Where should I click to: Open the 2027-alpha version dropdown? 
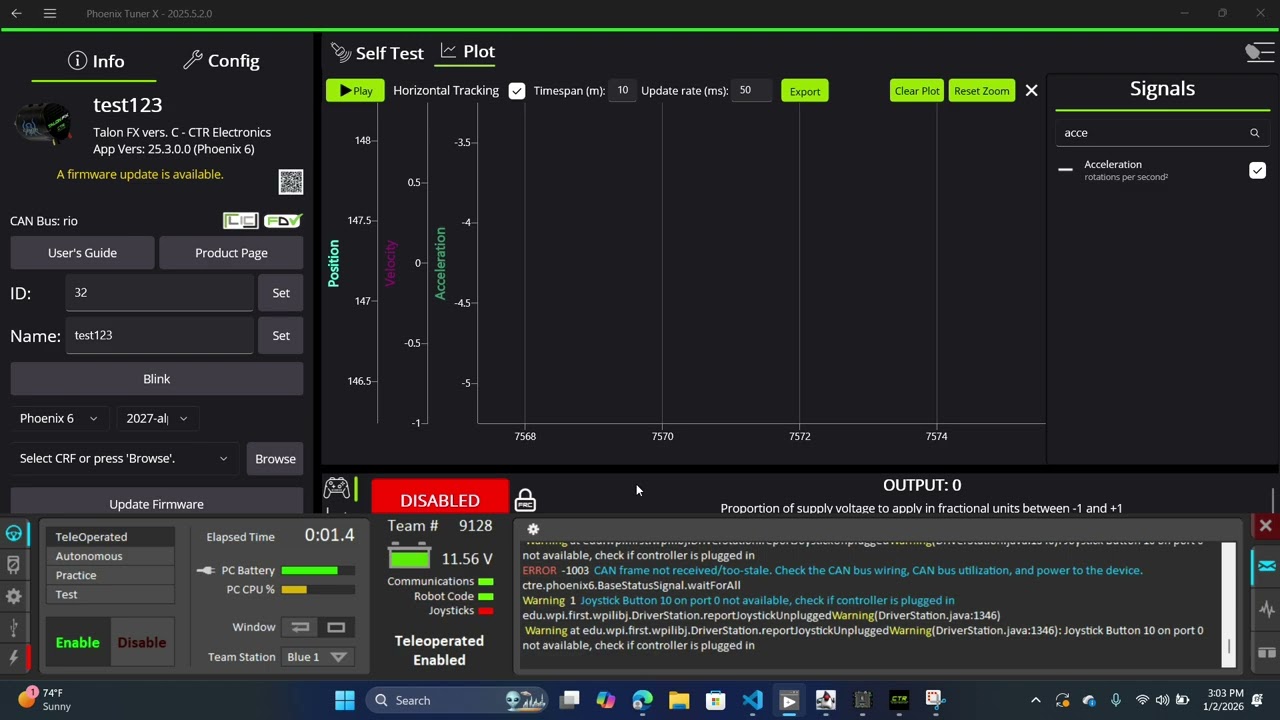click(156, 418)
